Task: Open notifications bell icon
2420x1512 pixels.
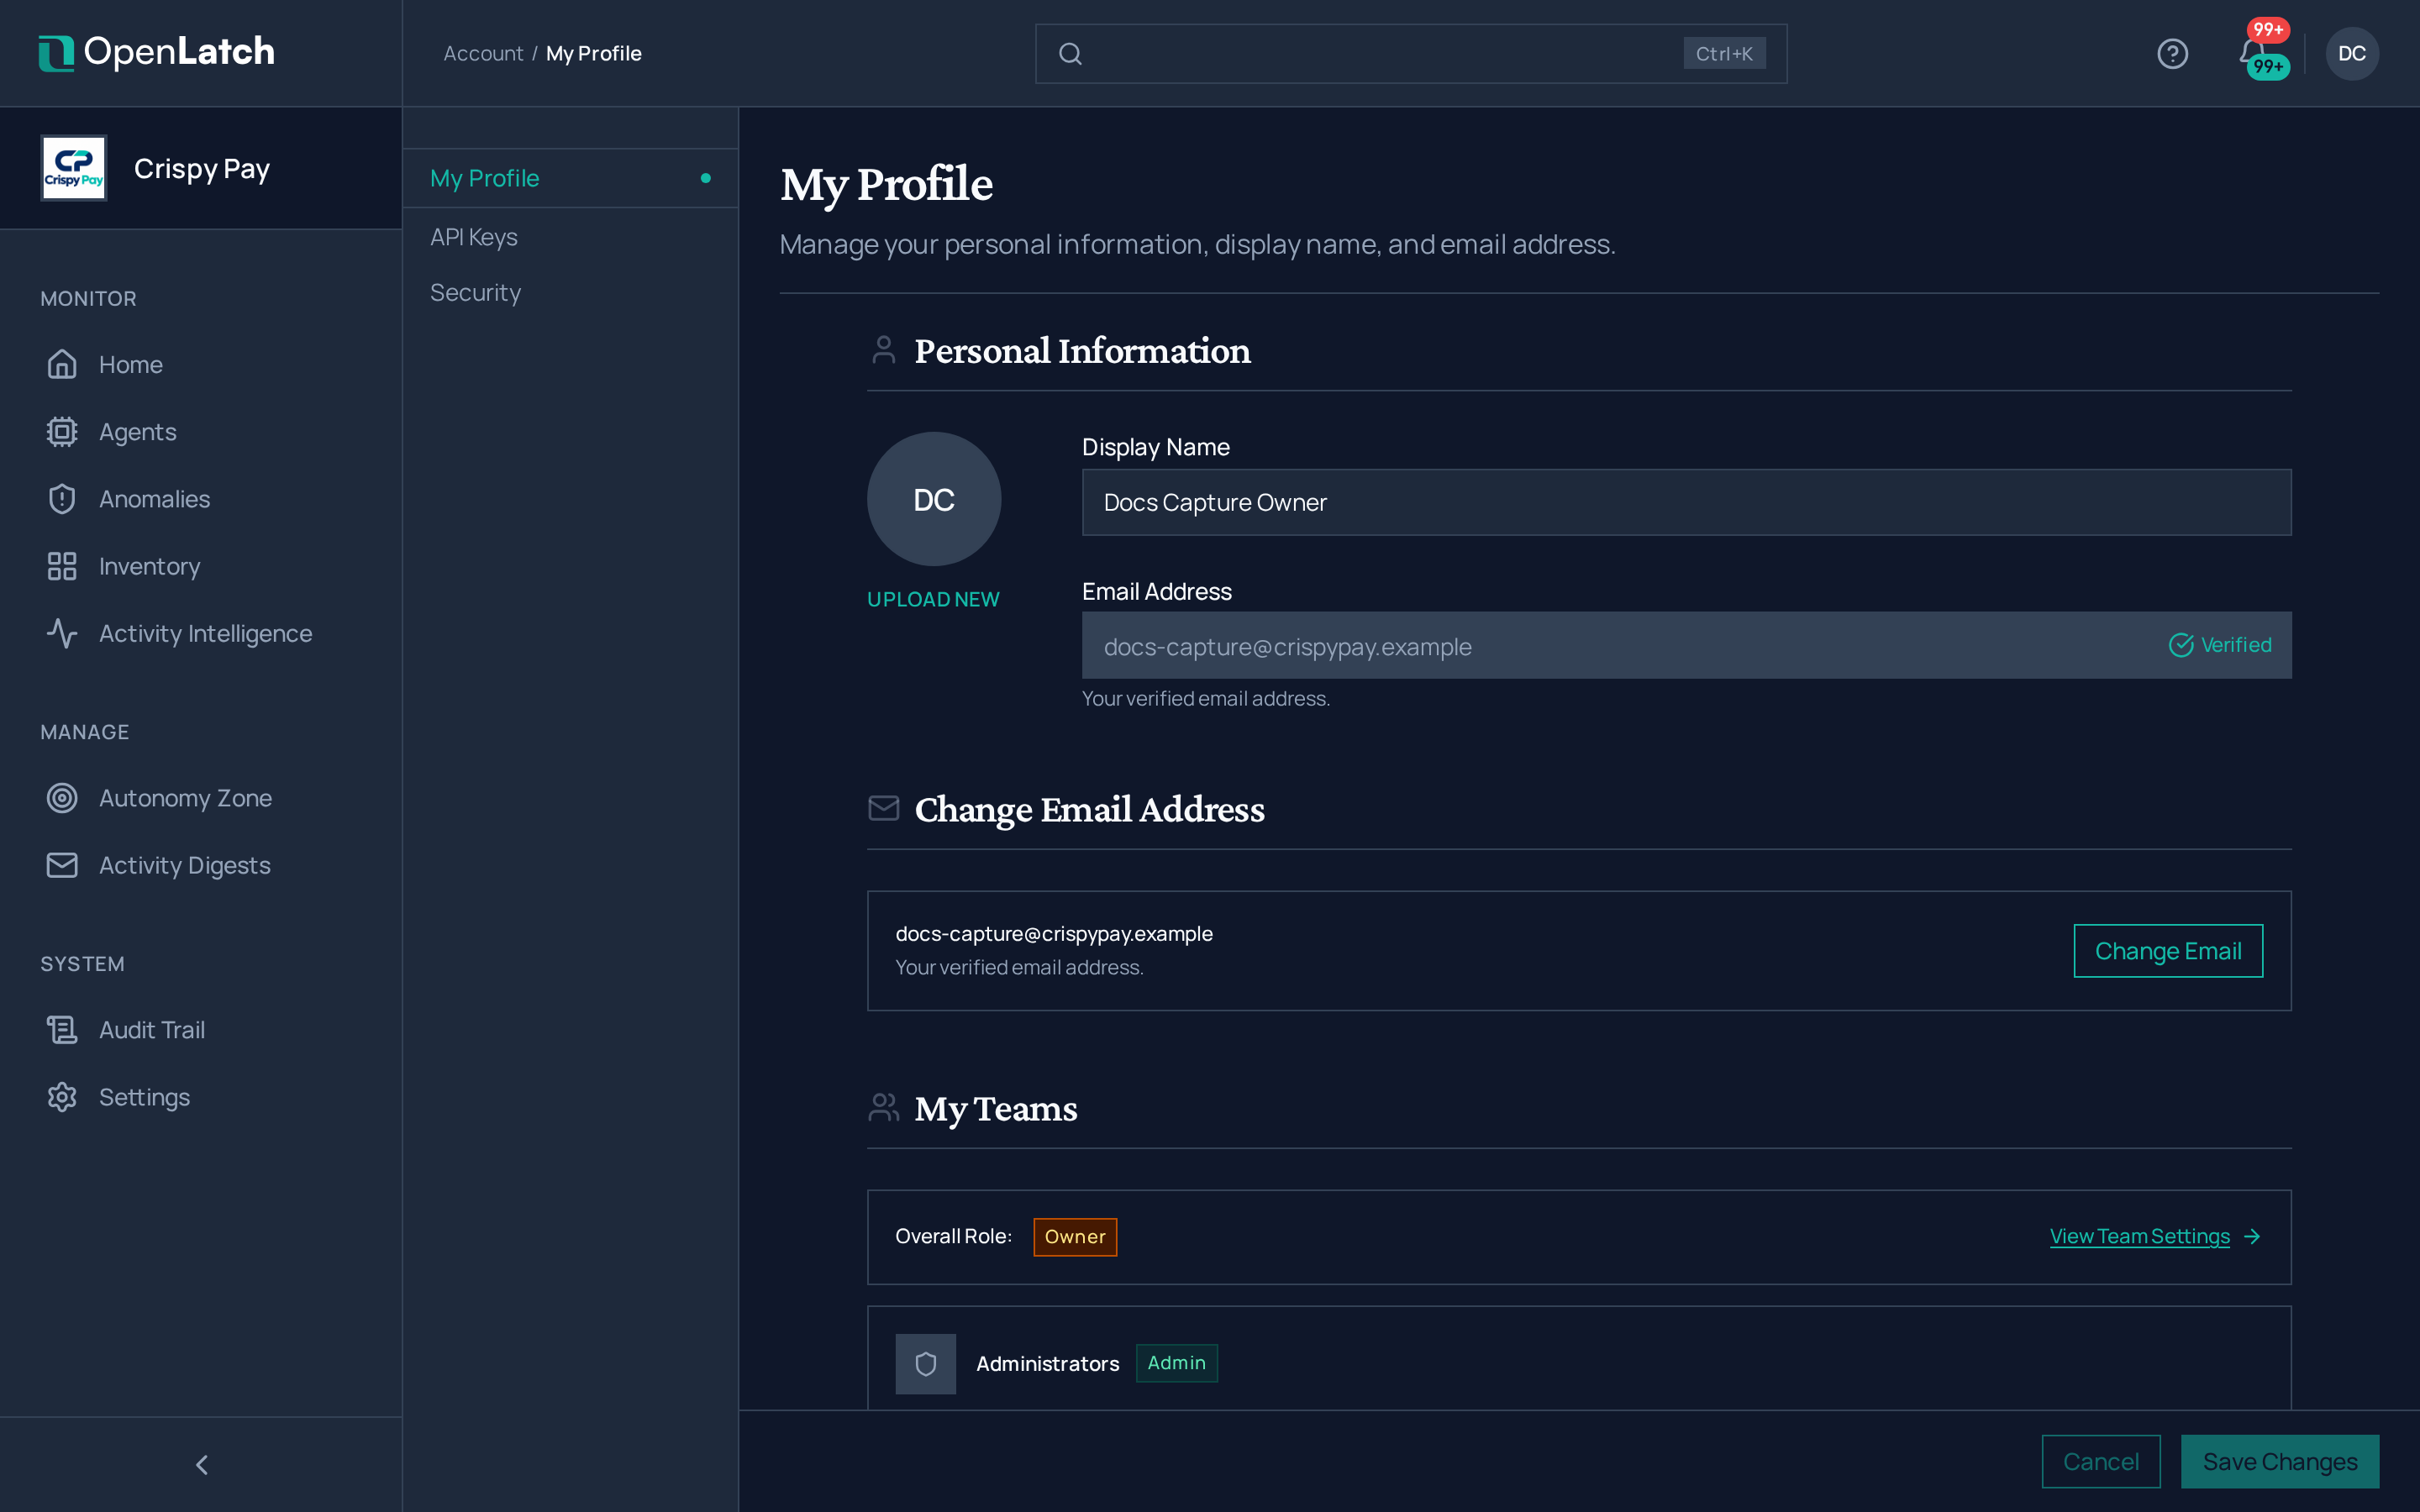Action: tap(2251, 52)
